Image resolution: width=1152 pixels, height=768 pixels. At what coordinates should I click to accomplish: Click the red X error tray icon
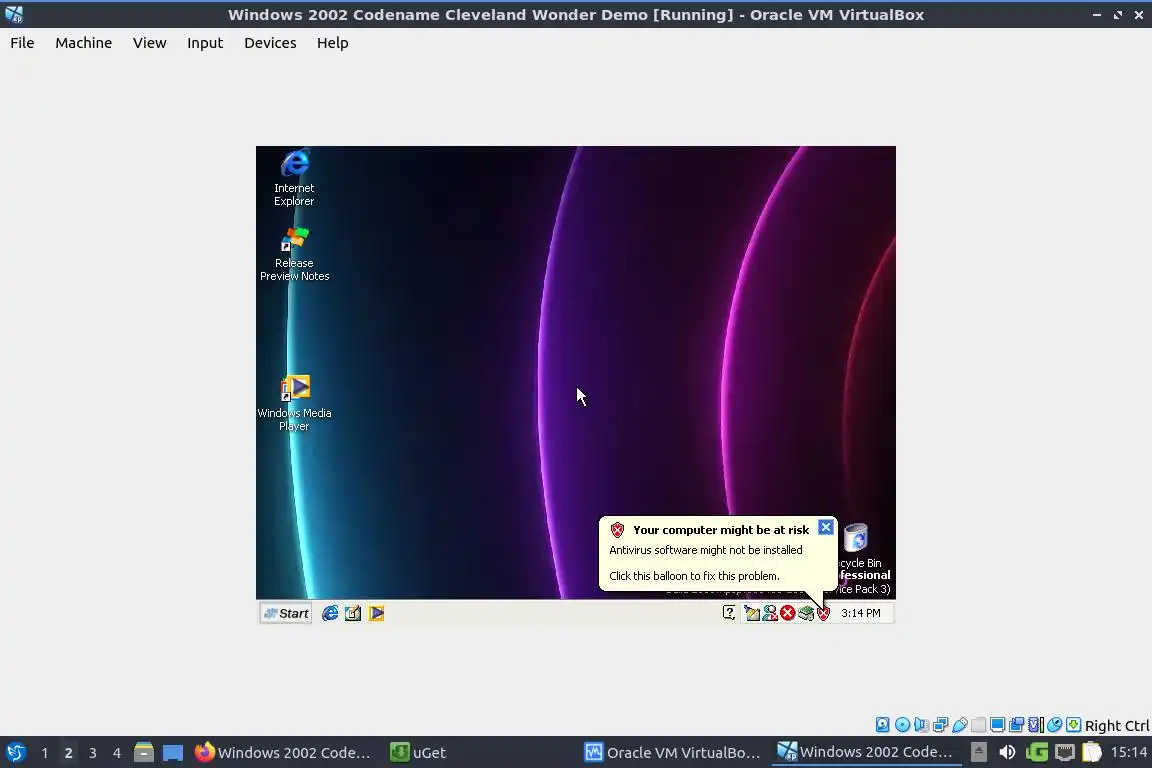point(788,613)
